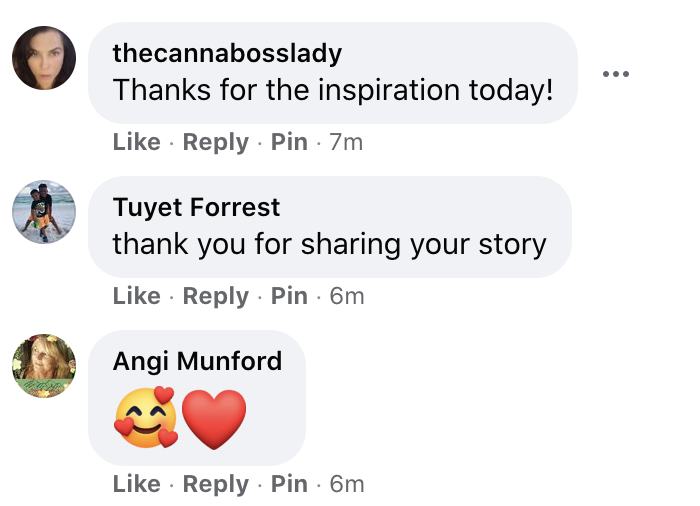The width and height of the screenshot is (700, 506).
Task: Like Angi Munford's emoji comment
Action: point(136,484)
